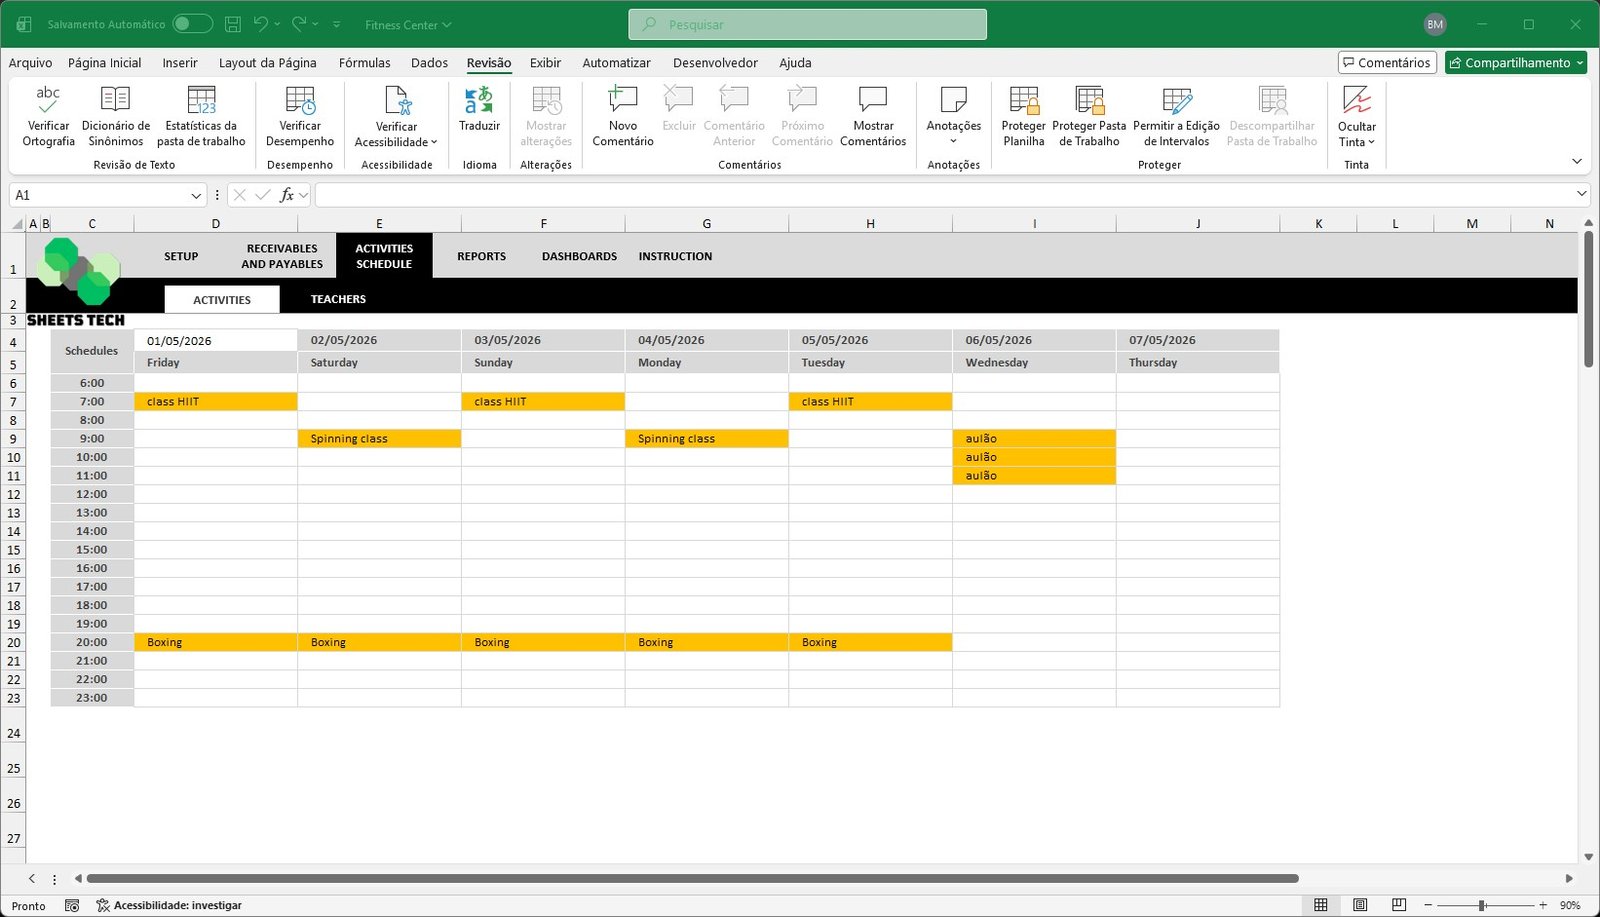Open Estatísticas da pasta de trabalho
The width and height of the screenshot is (1600, 917).
(201, 101)
